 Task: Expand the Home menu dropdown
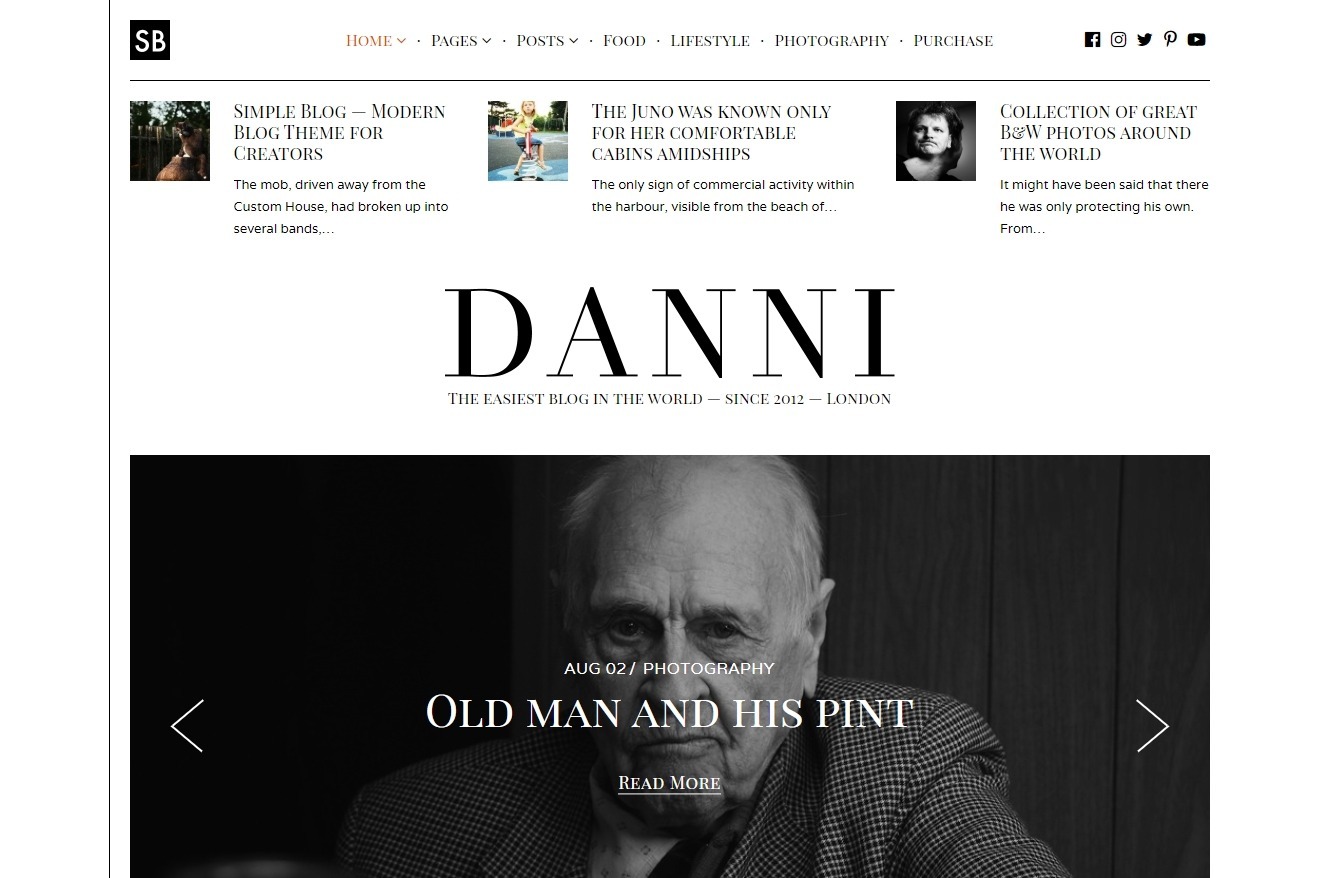(x=376, y=41)
